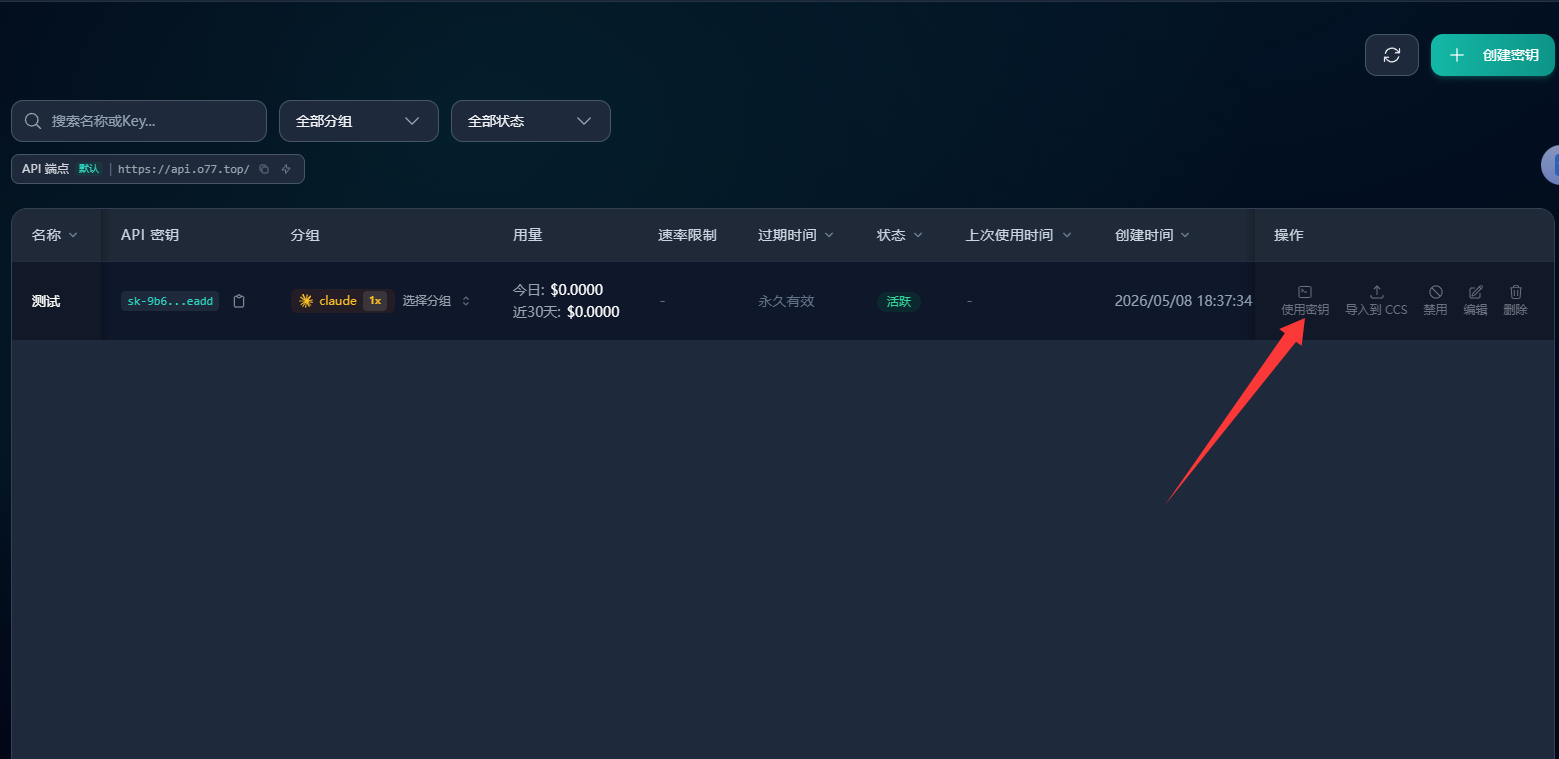
Task: Focus the 搜索名称或Key search field
Action: (139, 121)
